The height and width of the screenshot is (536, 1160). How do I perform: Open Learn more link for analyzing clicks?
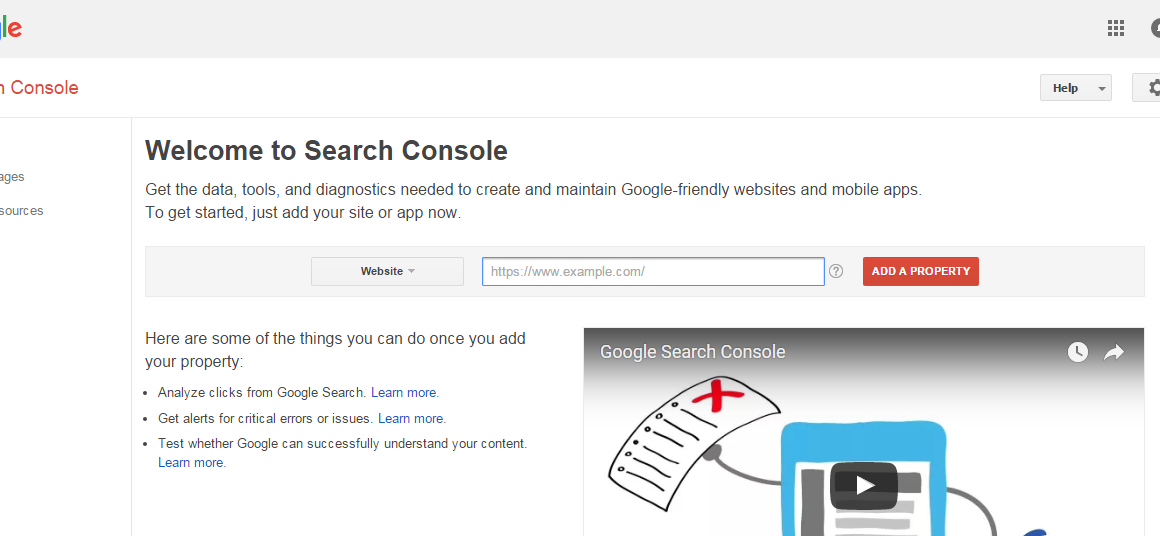(x=405, y=393)
